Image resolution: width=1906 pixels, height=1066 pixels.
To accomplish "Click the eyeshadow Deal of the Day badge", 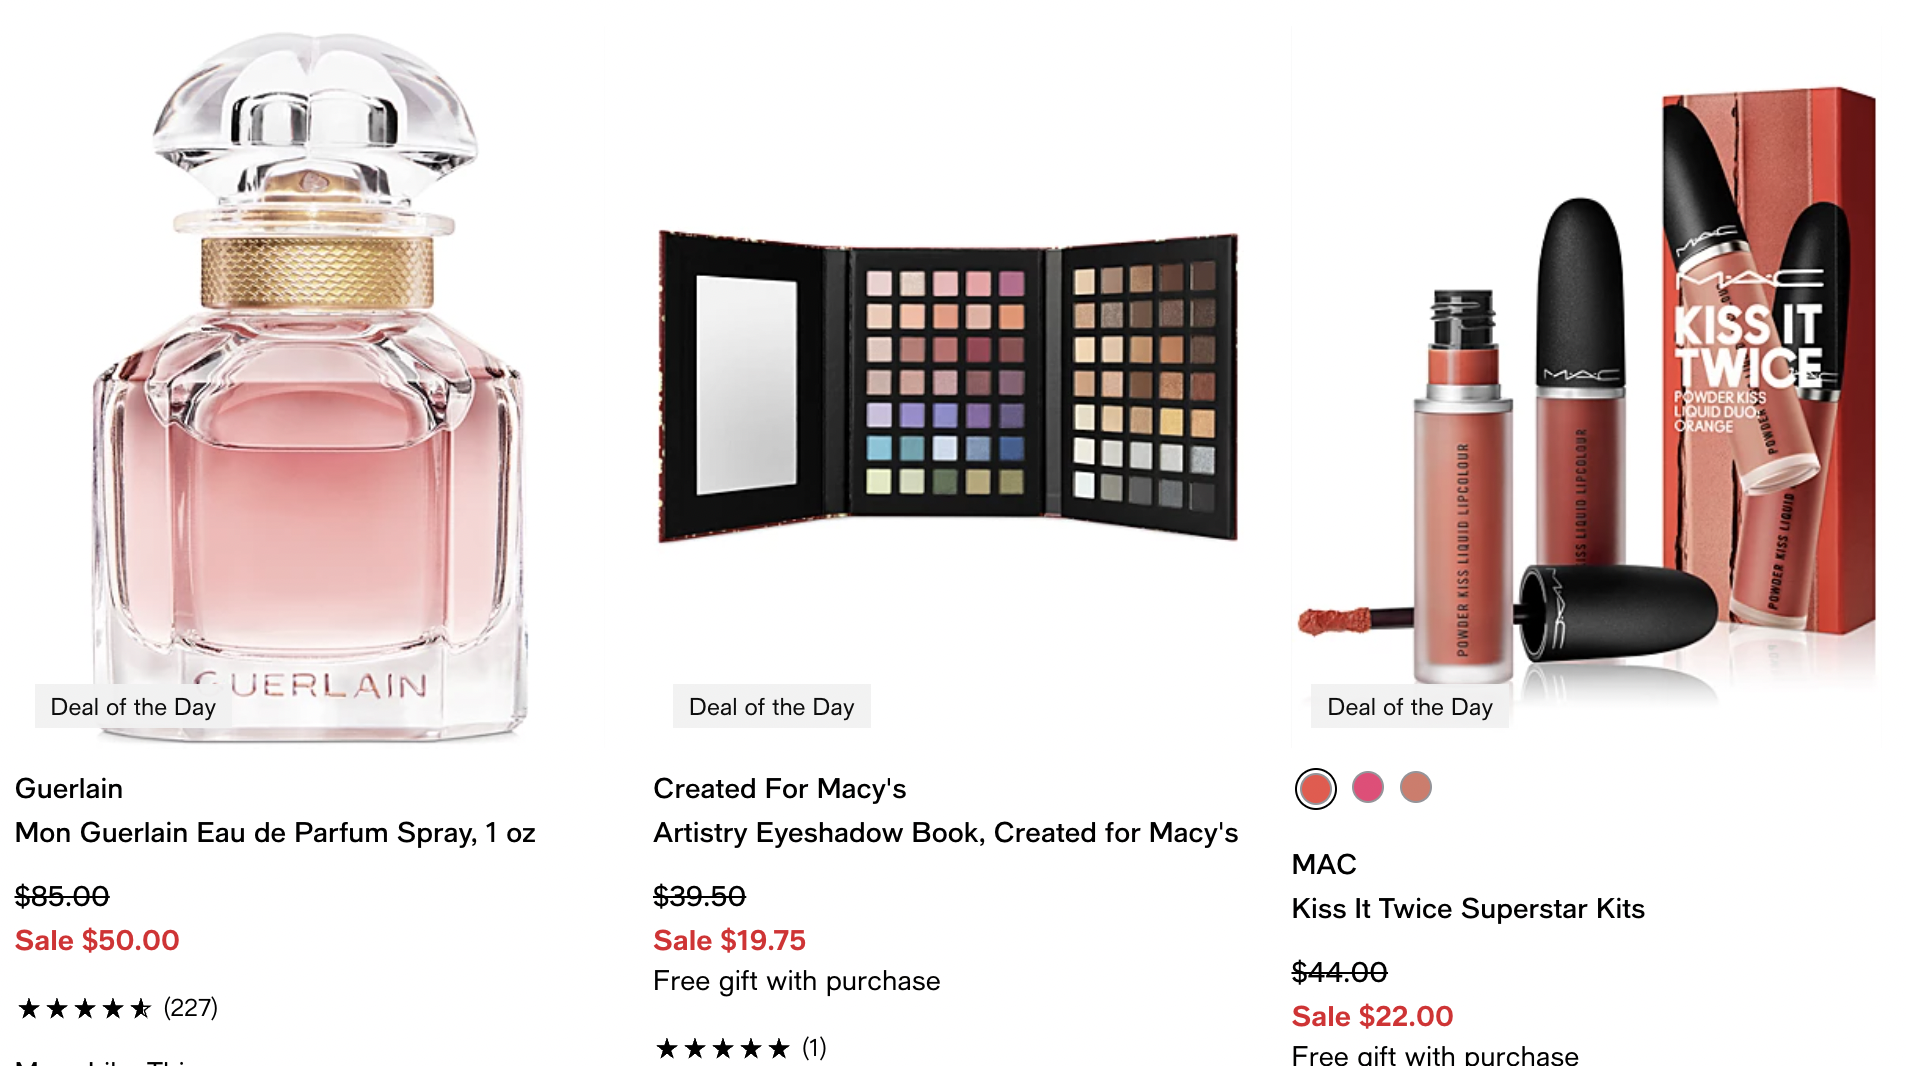I will coord(771,707).
